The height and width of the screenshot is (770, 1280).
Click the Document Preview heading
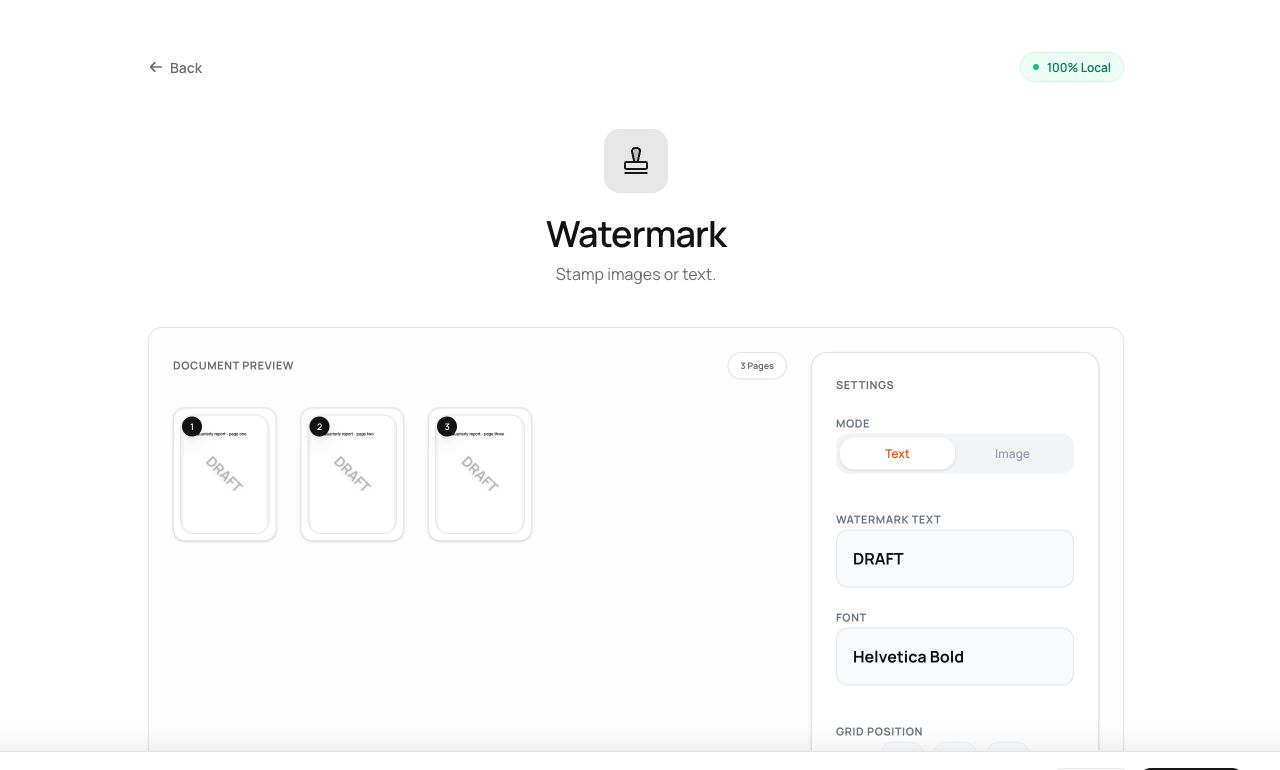(x=233, y=366)
